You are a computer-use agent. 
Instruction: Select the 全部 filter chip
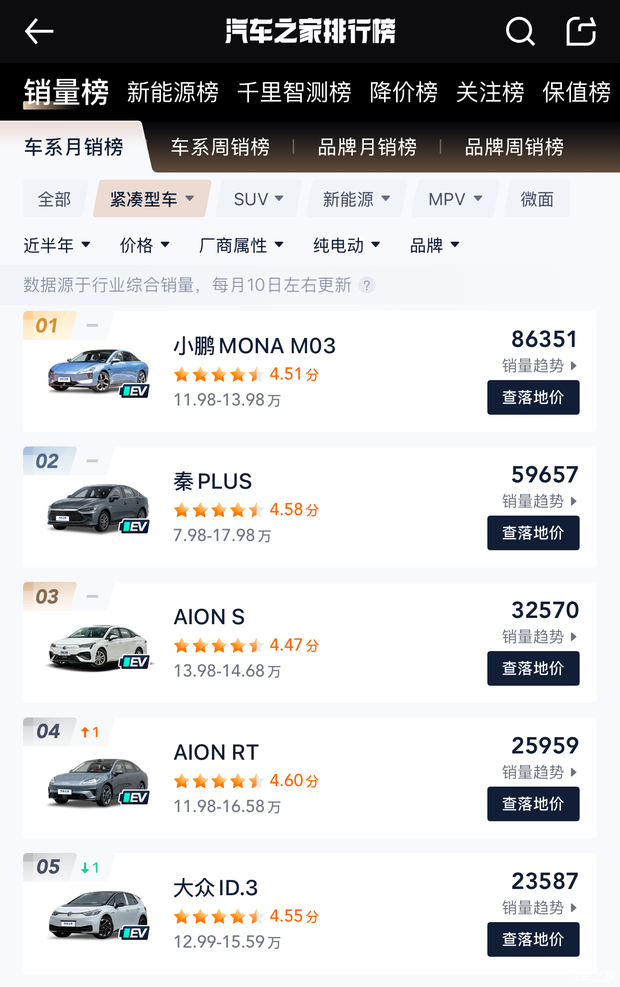(54, 198)
